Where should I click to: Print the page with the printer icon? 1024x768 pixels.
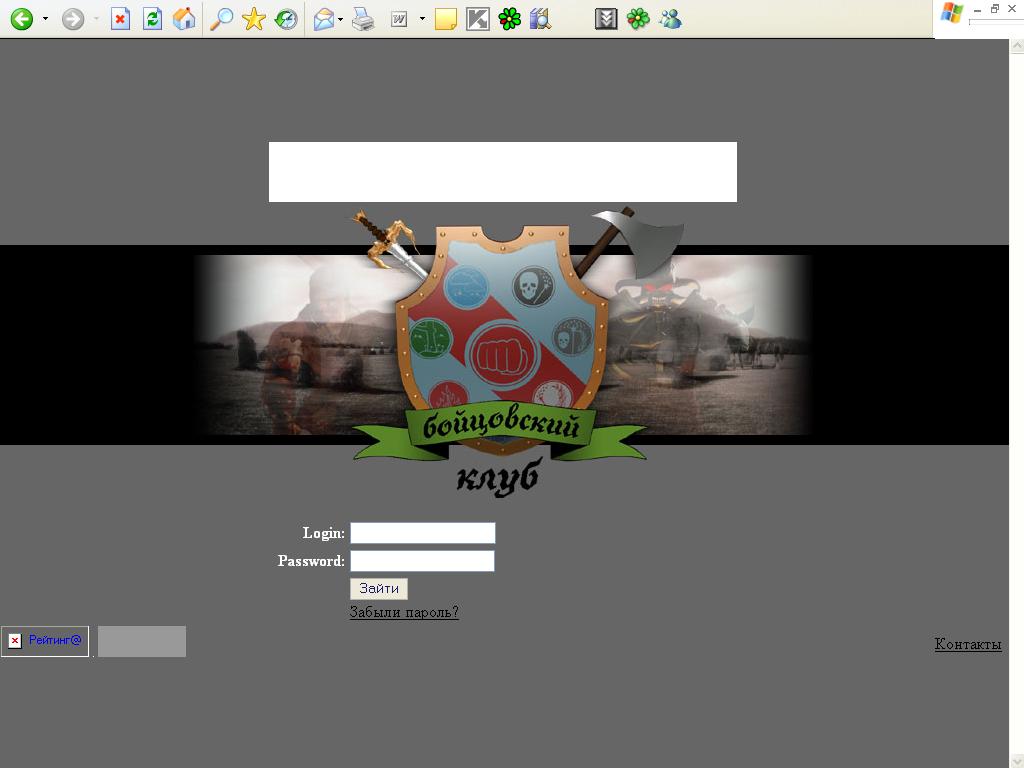click(363, 19)
